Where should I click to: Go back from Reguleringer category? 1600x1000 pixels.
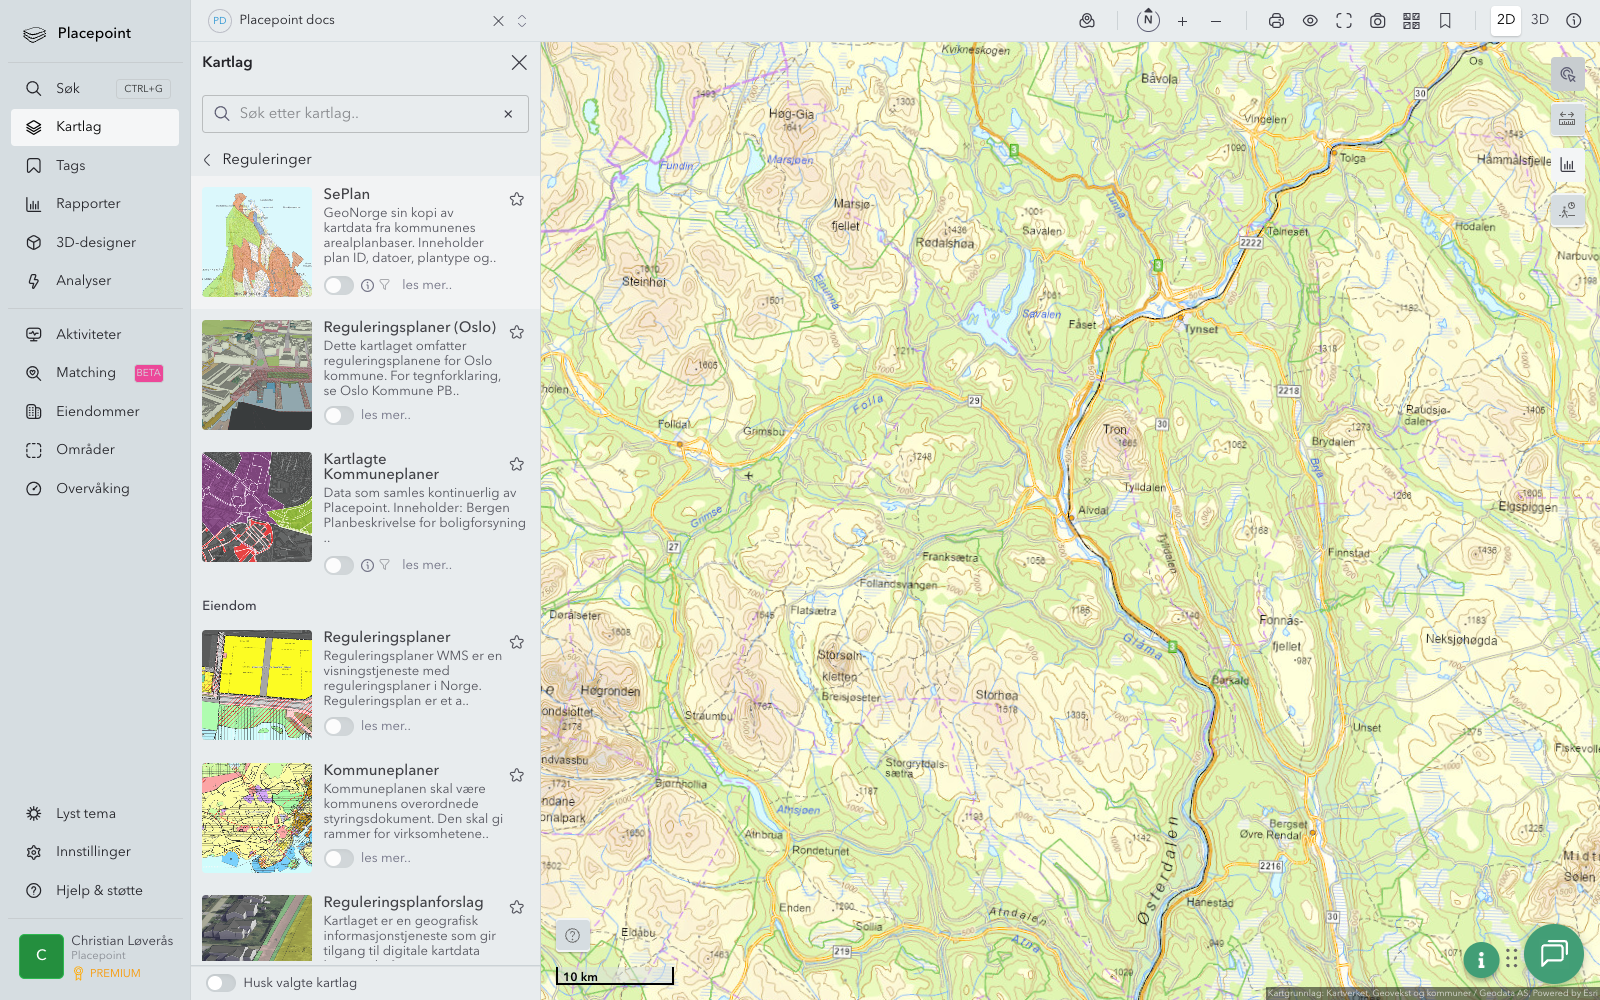pyautogui.click(x=207, y=160)
